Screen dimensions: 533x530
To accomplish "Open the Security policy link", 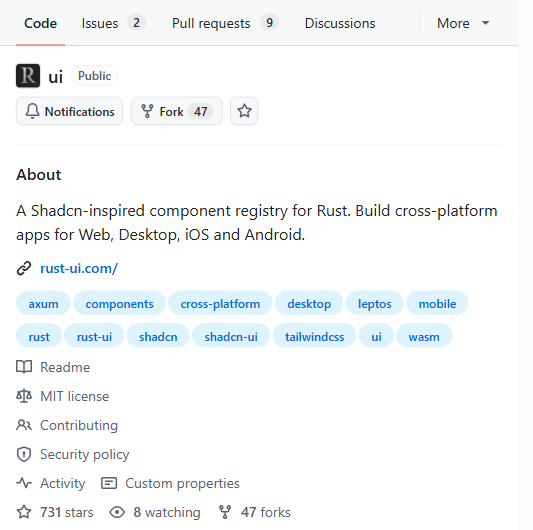I will click(x=85, y=454).
